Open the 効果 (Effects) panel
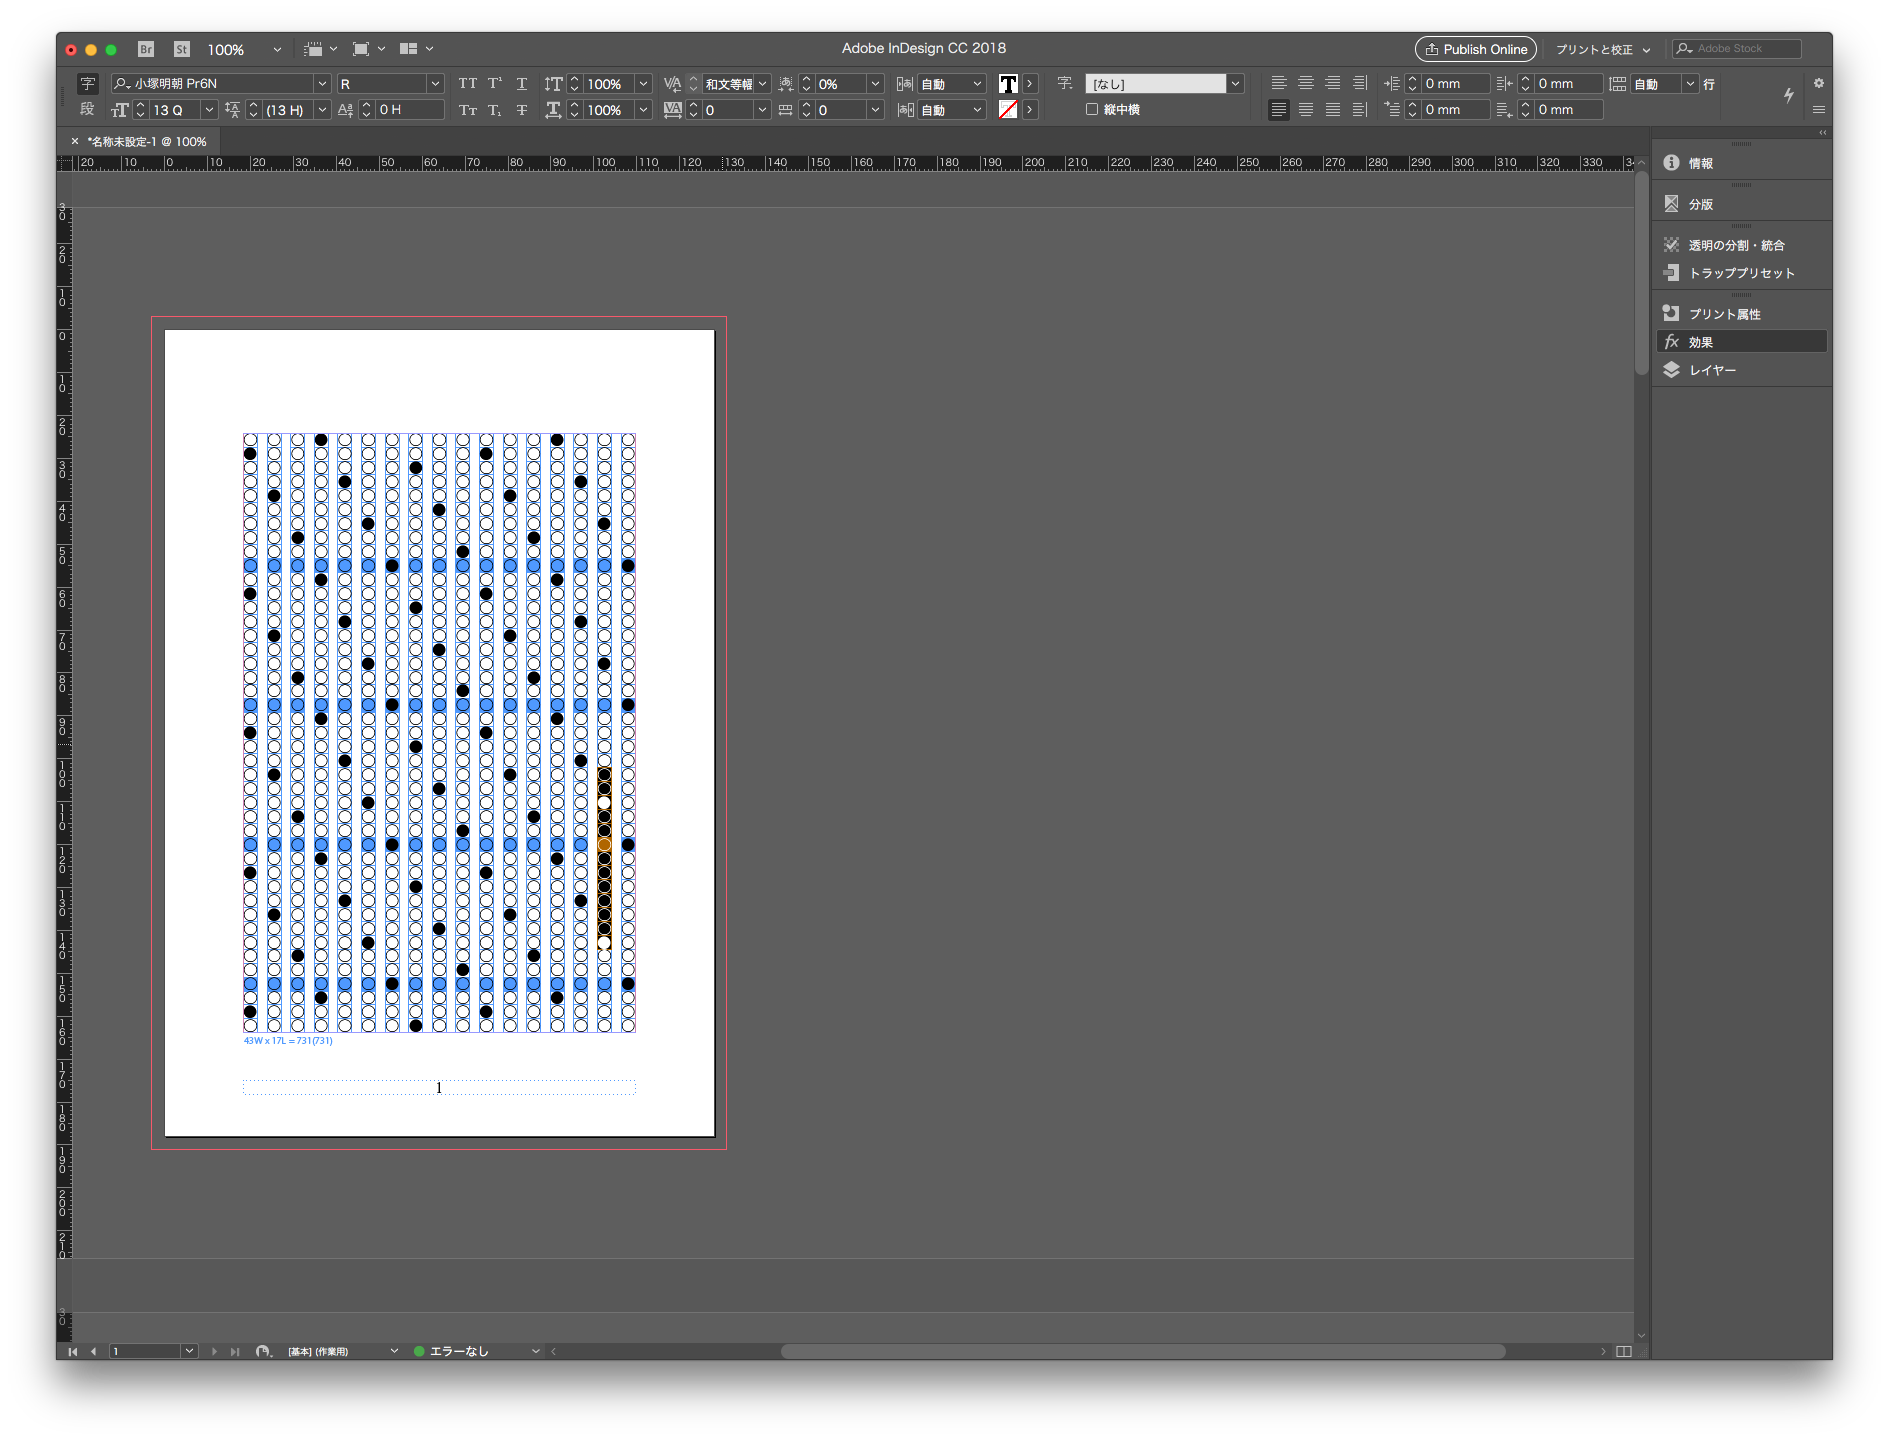The height and width of the screenshot is (1440, 1889). [1700, 342]
